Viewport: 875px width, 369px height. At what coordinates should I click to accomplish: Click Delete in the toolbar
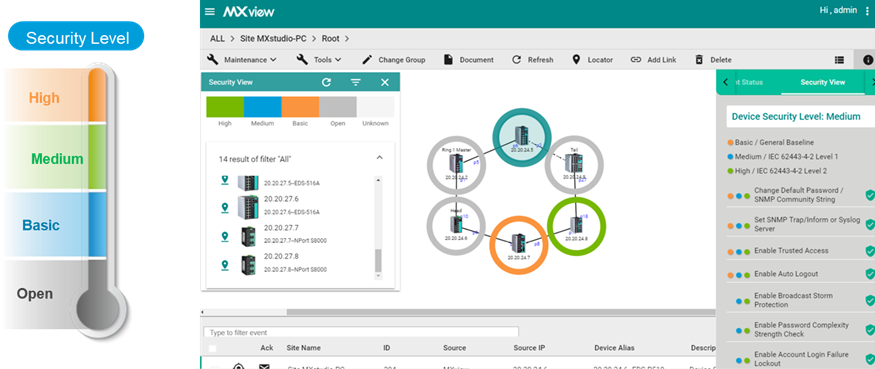click(713, 60)
